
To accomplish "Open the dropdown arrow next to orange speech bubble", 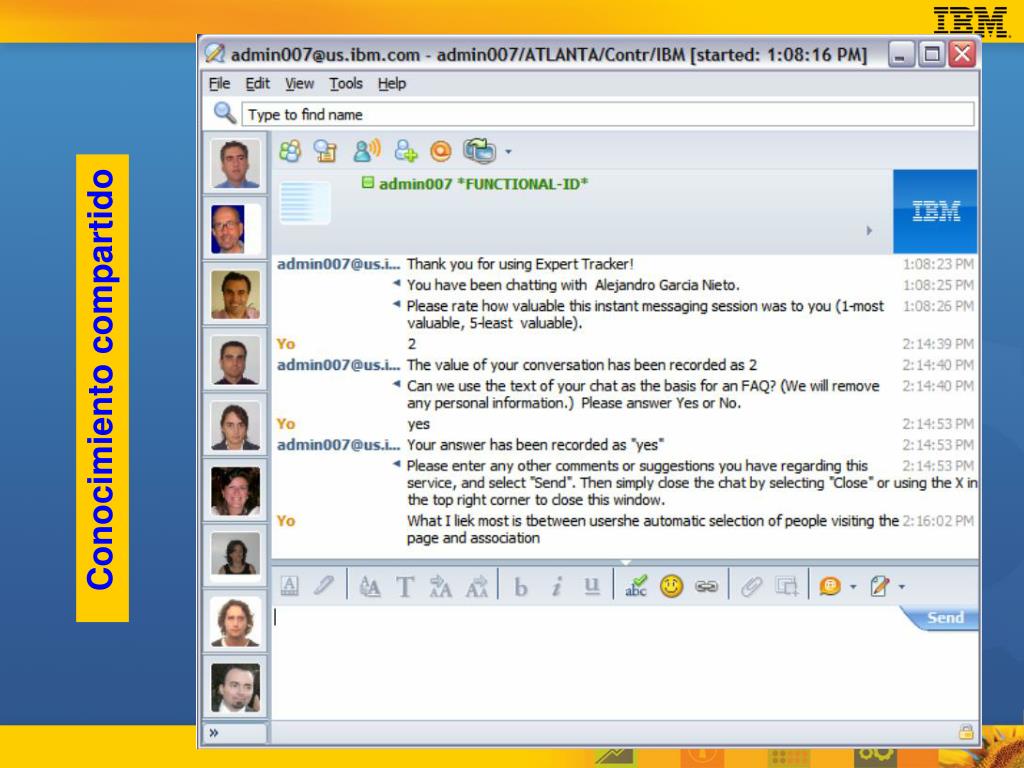I will (x=853, y=587).
